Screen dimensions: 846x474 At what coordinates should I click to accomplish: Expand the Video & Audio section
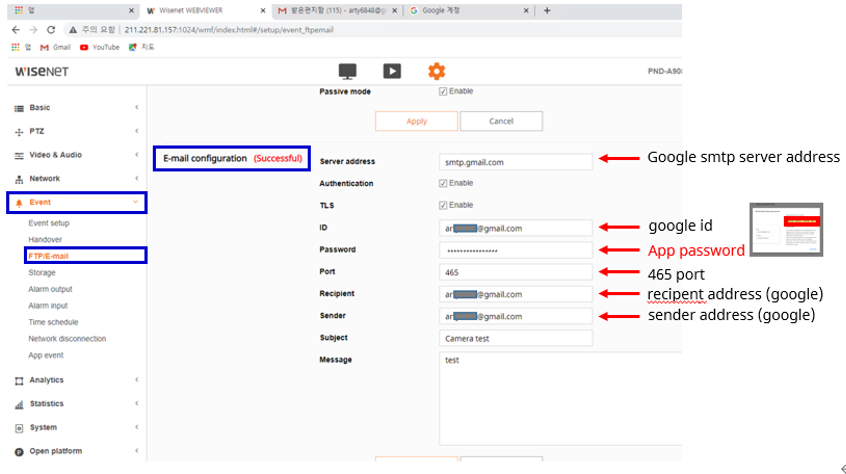[76, 155]
